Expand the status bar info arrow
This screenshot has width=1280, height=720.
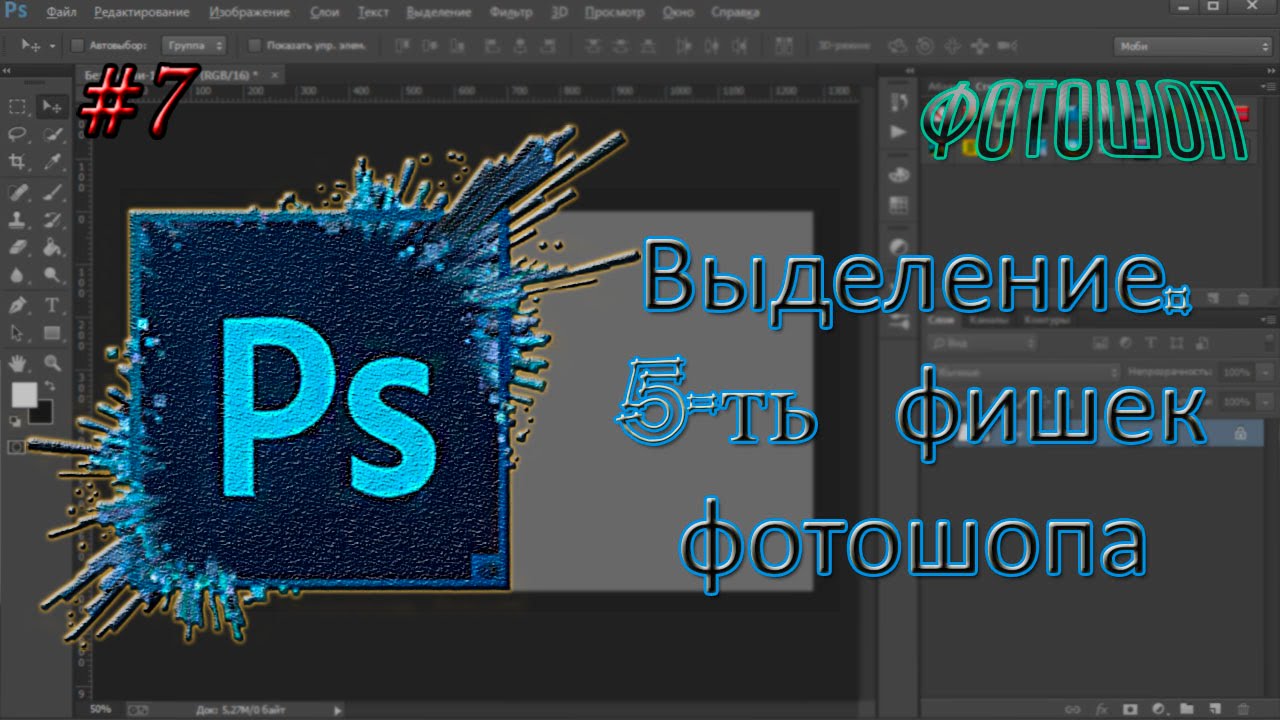click(337, 710)
